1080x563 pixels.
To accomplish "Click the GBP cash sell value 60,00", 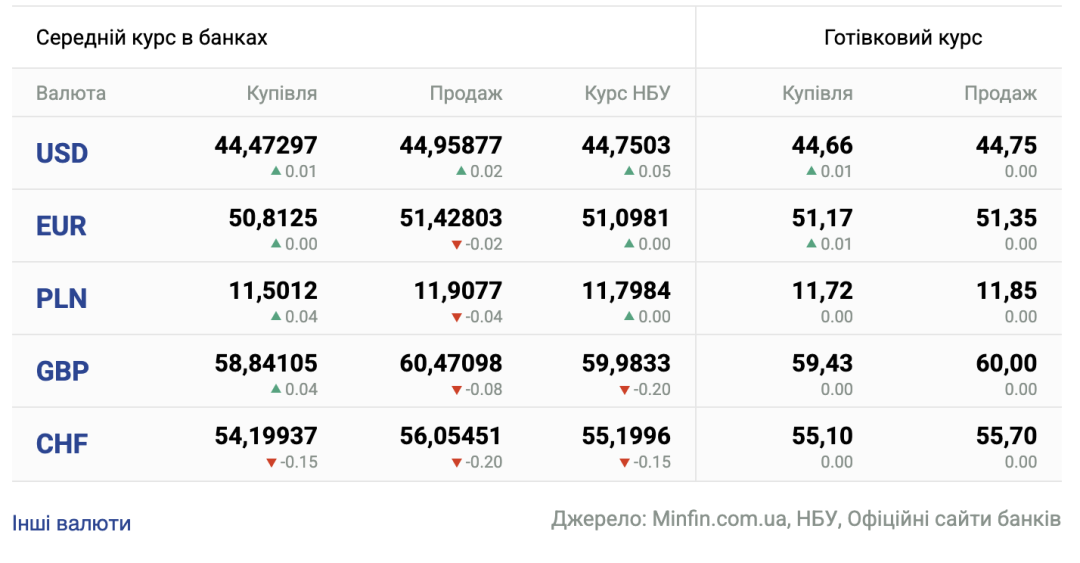I will [x=1006, y=363].
